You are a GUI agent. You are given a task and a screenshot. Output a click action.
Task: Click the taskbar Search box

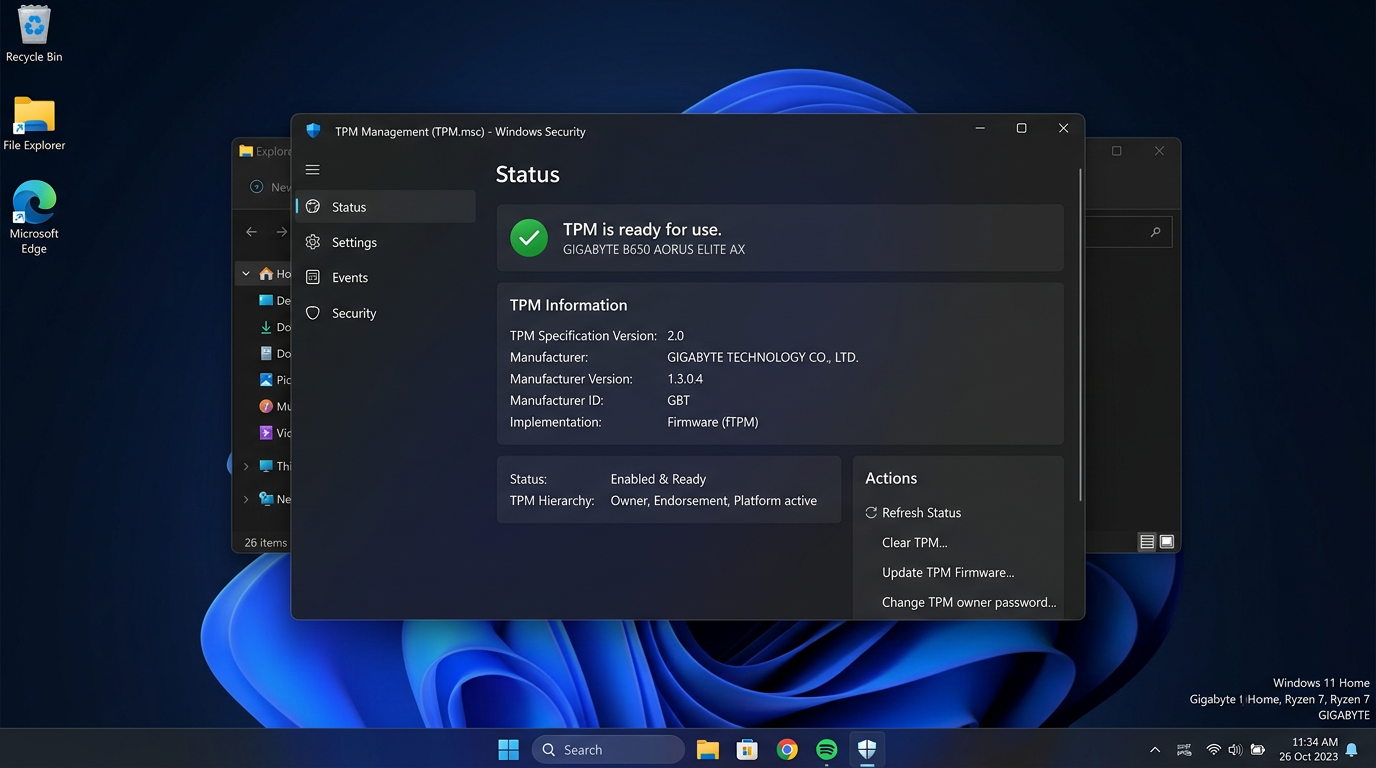click(x=608, y=749)
